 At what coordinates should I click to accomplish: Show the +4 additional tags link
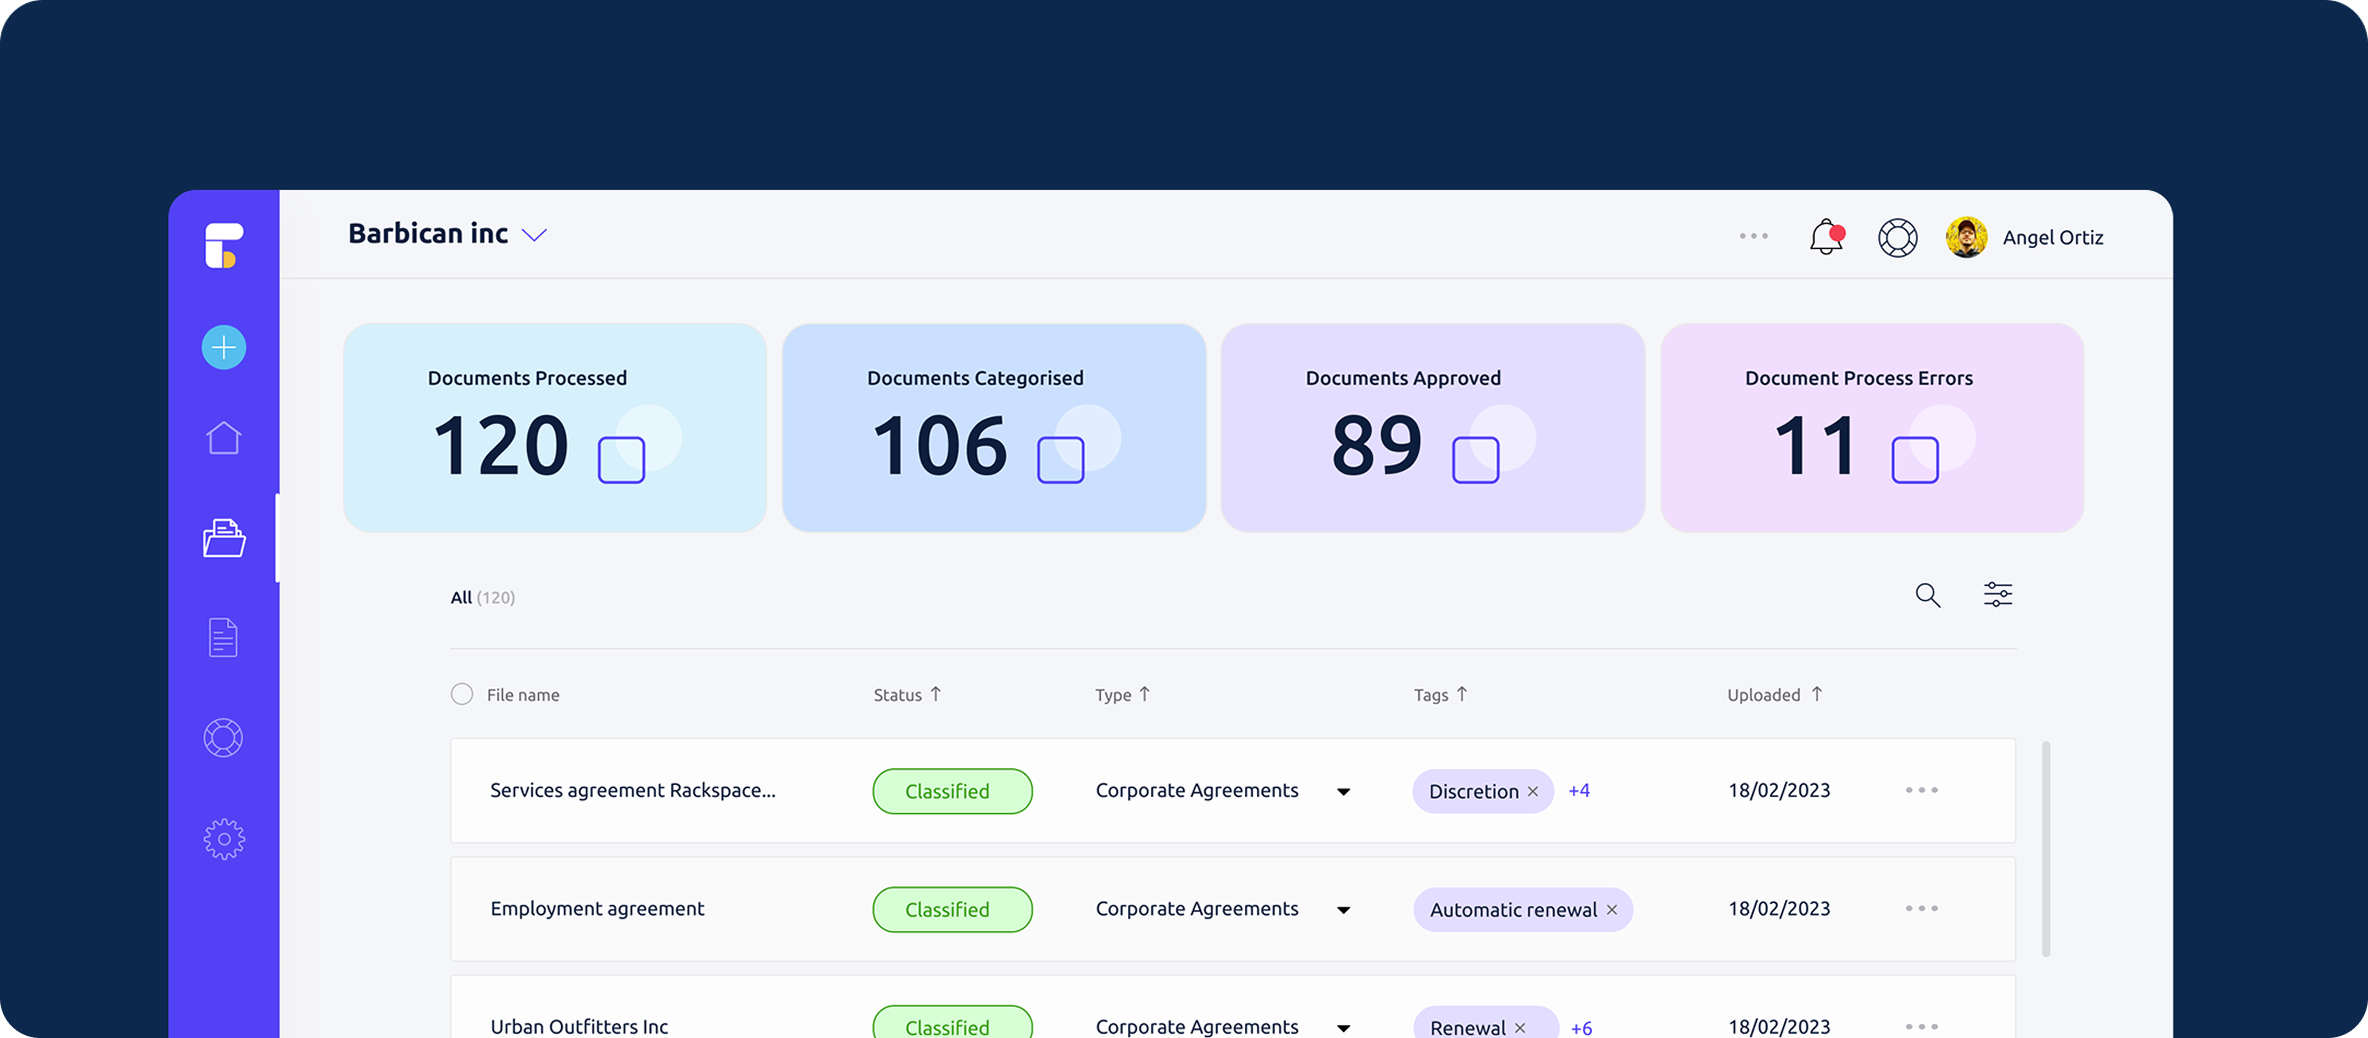click(x=1579, y=791)
